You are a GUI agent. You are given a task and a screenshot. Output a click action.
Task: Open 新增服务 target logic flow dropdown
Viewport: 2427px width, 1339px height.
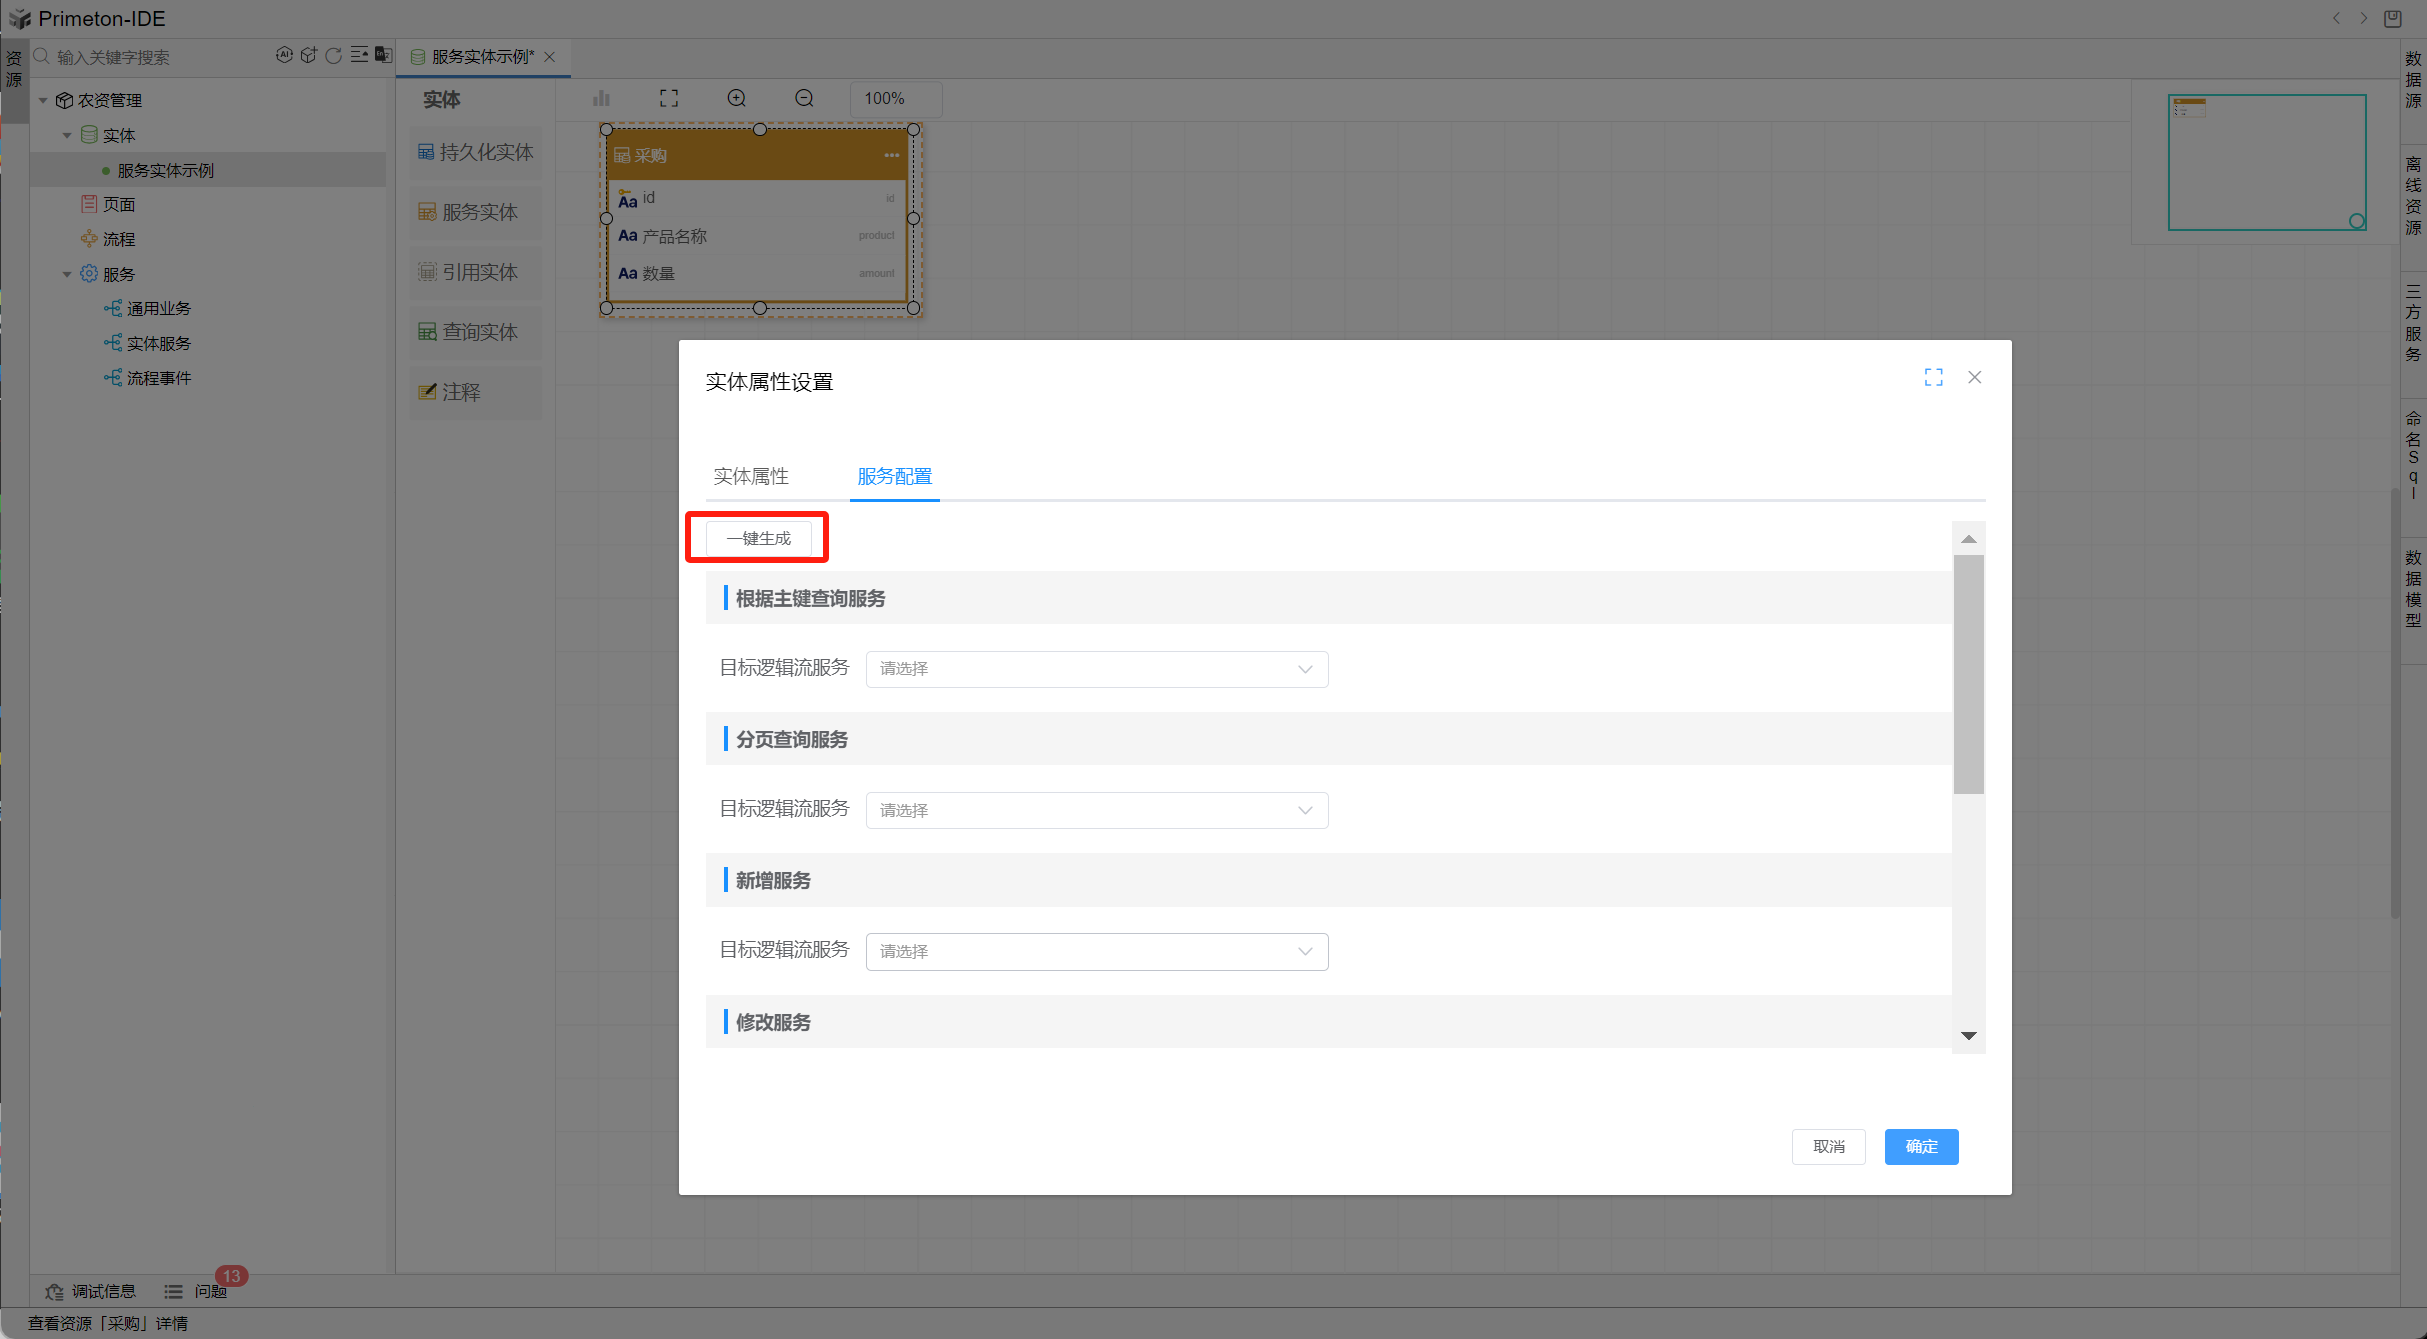[x=1096, y=951]
